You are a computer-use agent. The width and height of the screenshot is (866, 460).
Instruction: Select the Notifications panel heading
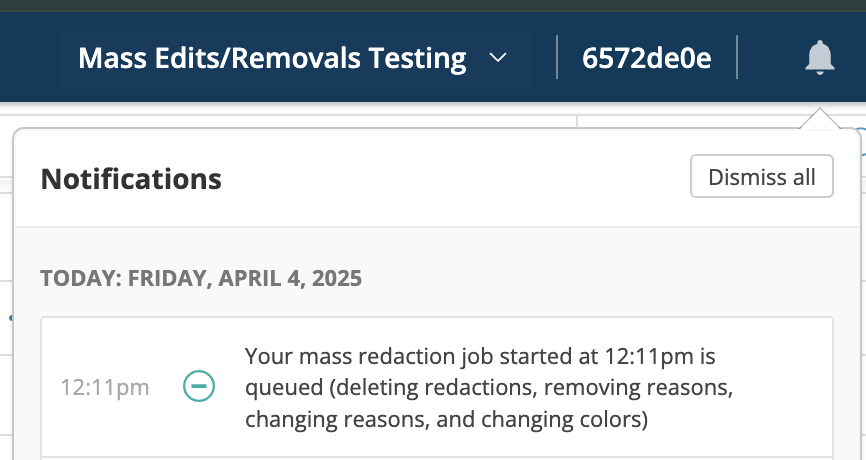pos(131,179)
